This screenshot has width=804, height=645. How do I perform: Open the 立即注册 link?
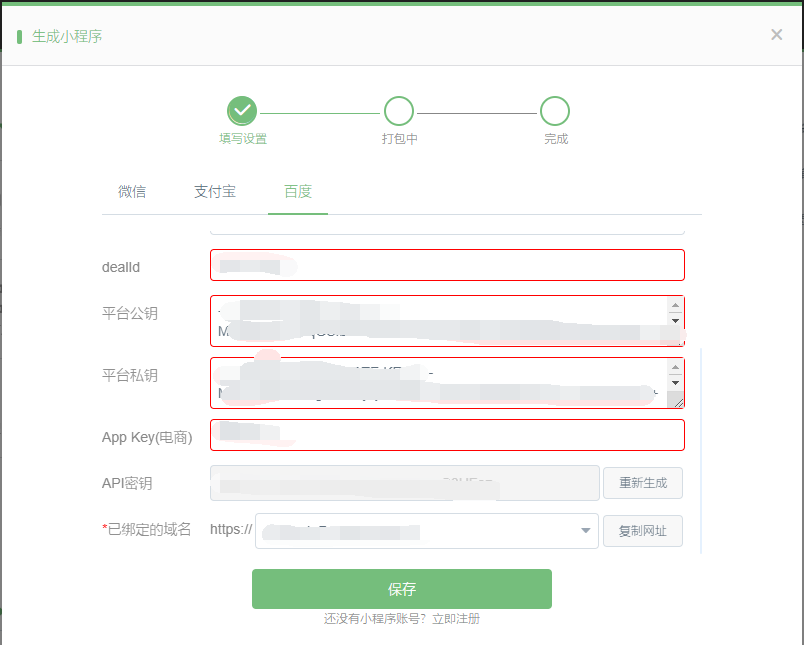(456, 619)
